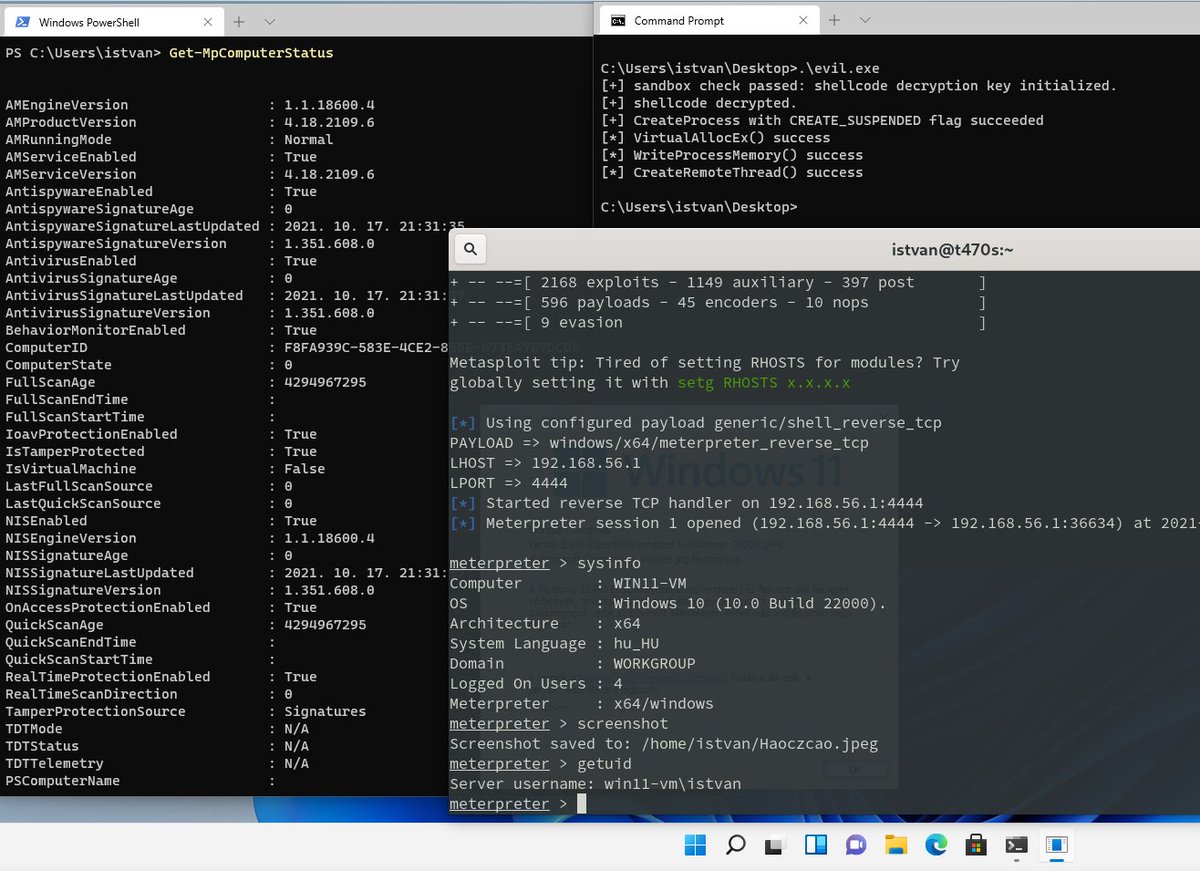Click the Get-MpComputerStatus command text
This screenshot has height=871, width=1200.
(251, 53)
